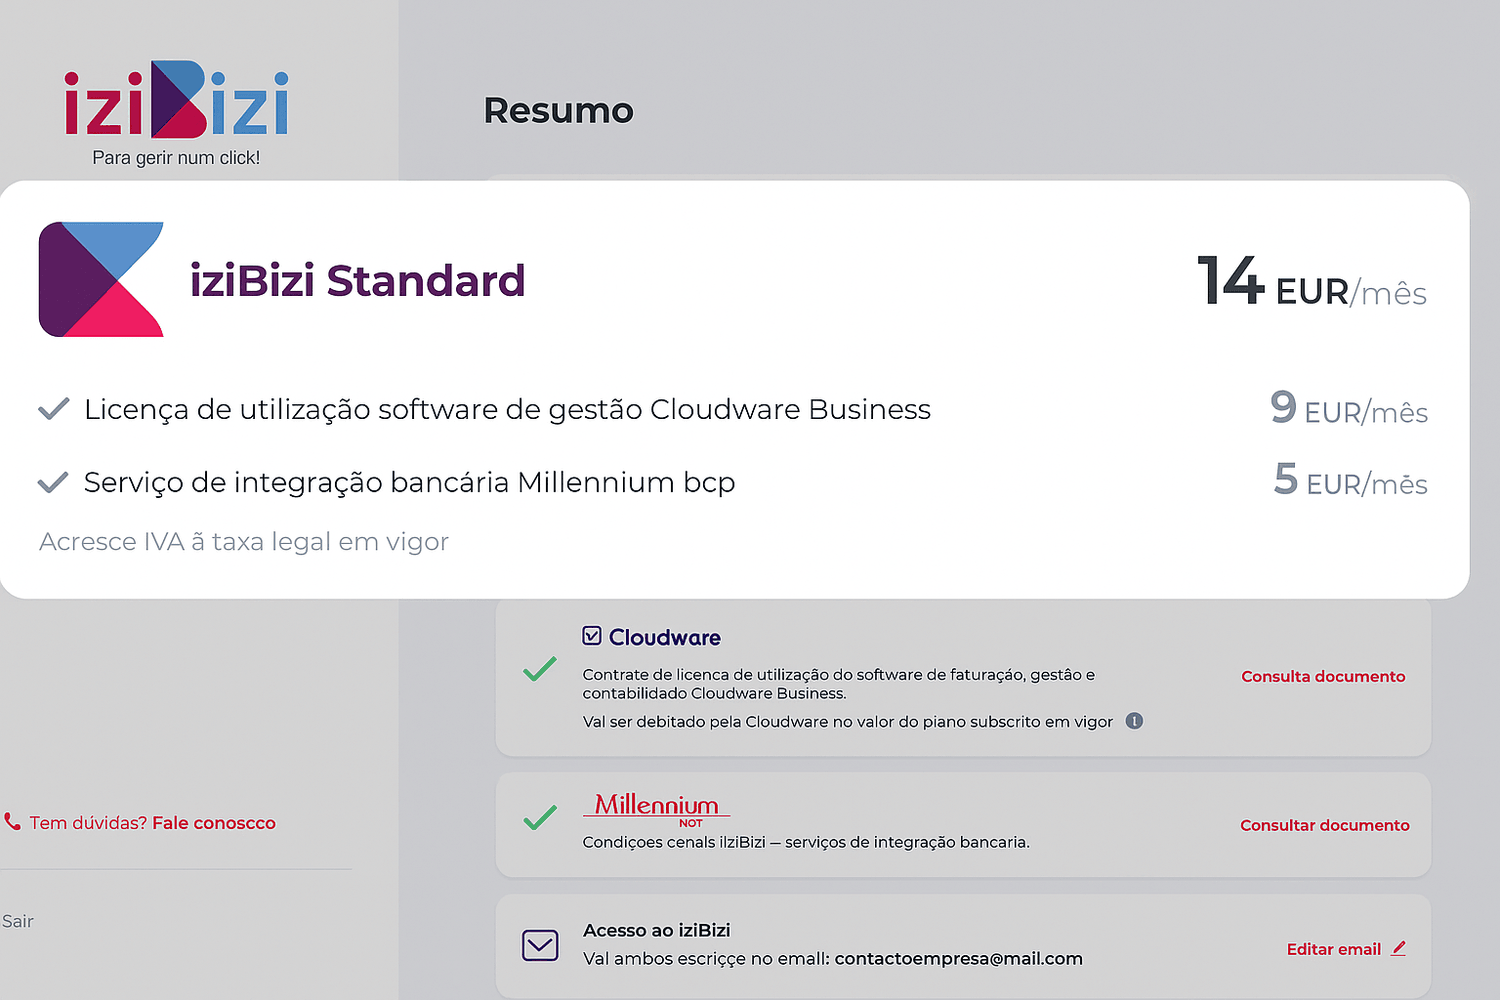Click the info icon beside the Cloudware debit note
The width and height of the screenshot is (1500, 1000).
click(1134, 721)
